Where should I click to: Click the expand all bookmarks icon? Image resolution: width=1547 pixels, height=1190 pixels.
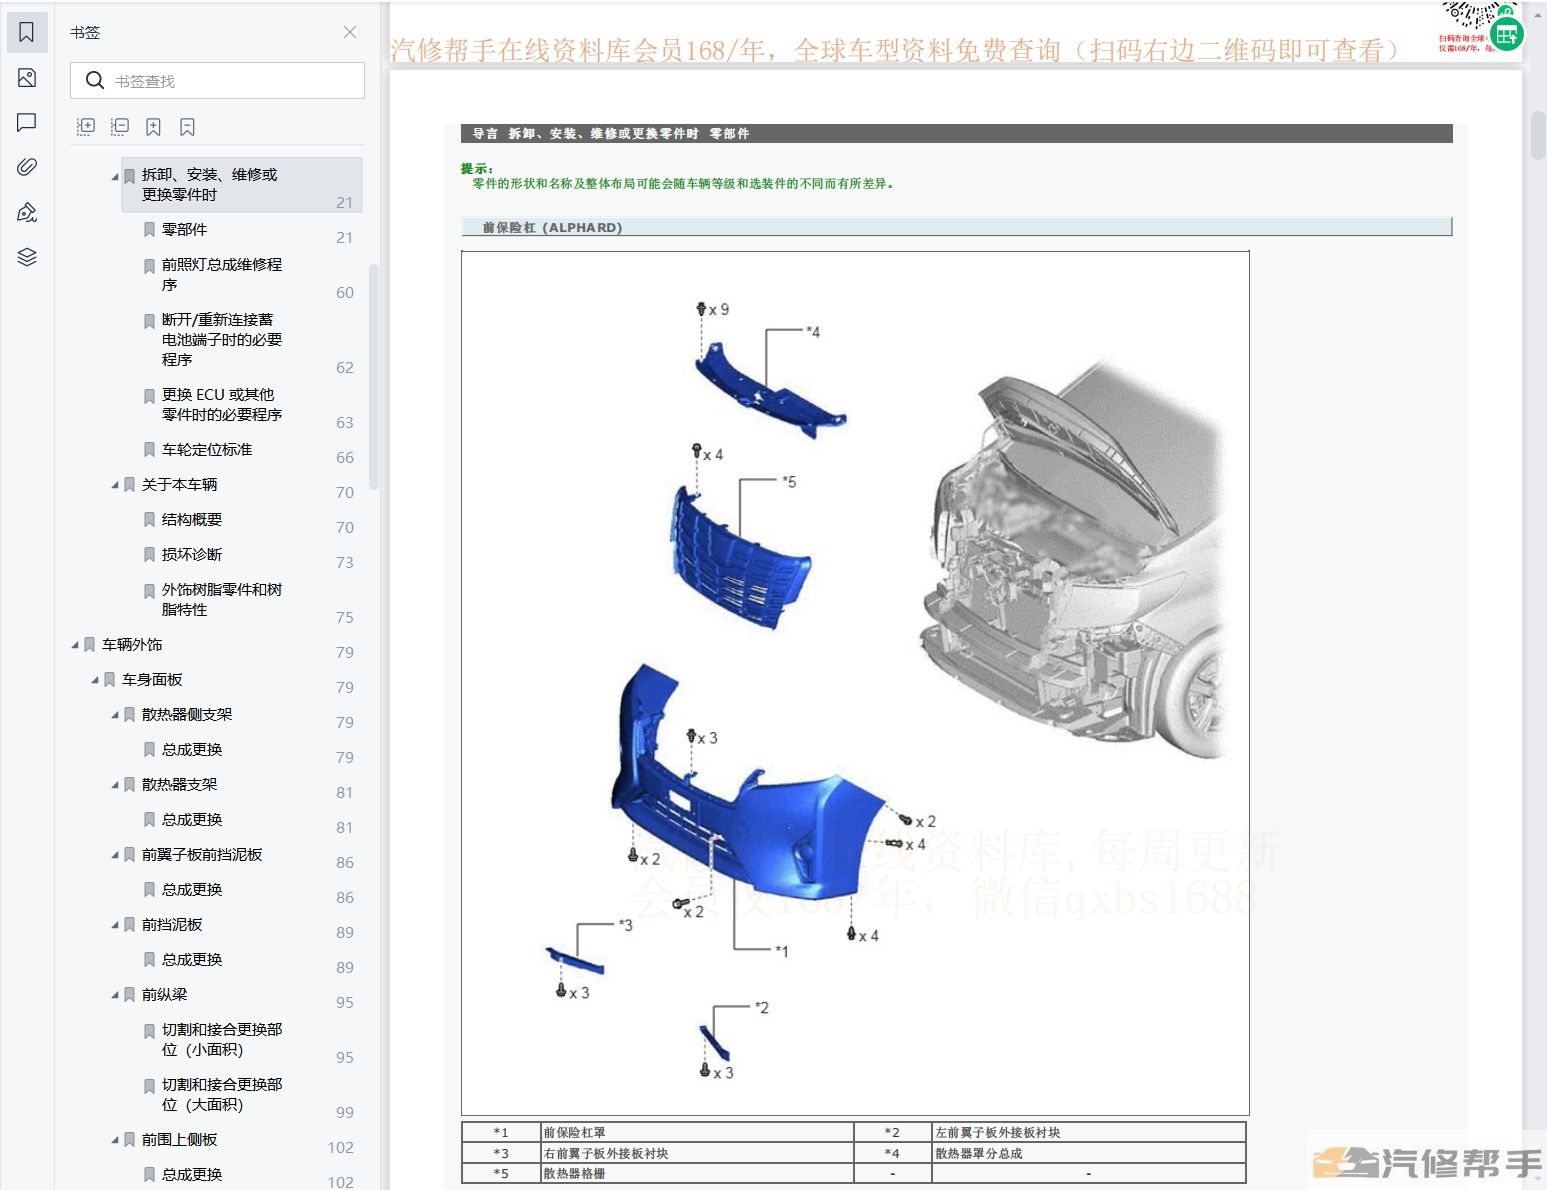(86, 126)
